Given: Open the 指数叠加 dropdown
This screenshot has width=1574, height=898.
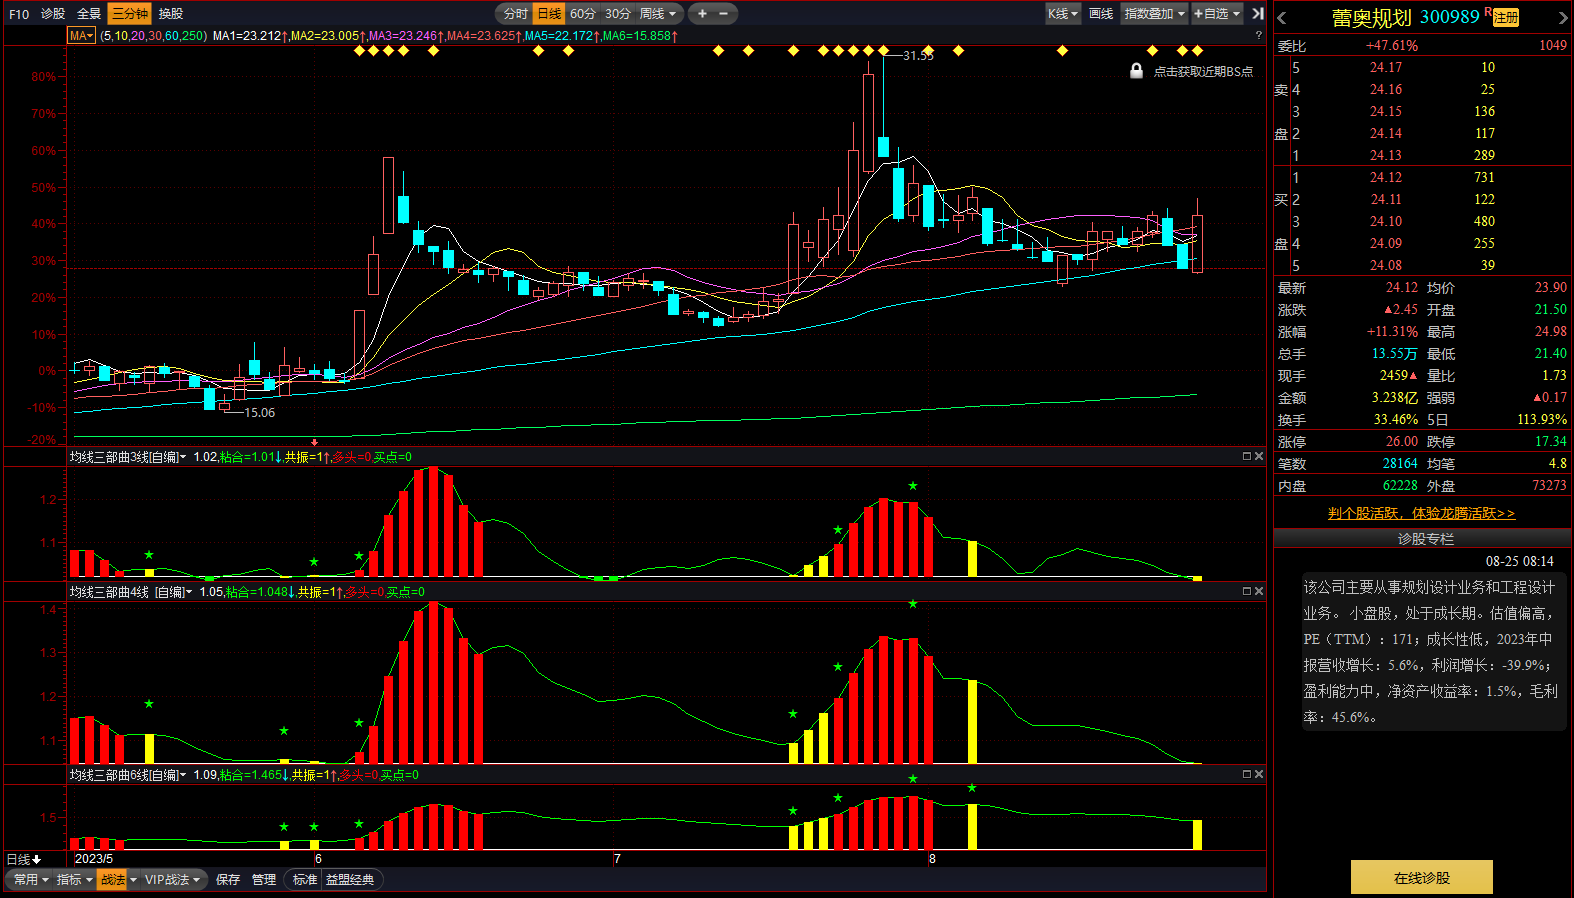Looking at the screenshot, I should tap(1154, 14).
